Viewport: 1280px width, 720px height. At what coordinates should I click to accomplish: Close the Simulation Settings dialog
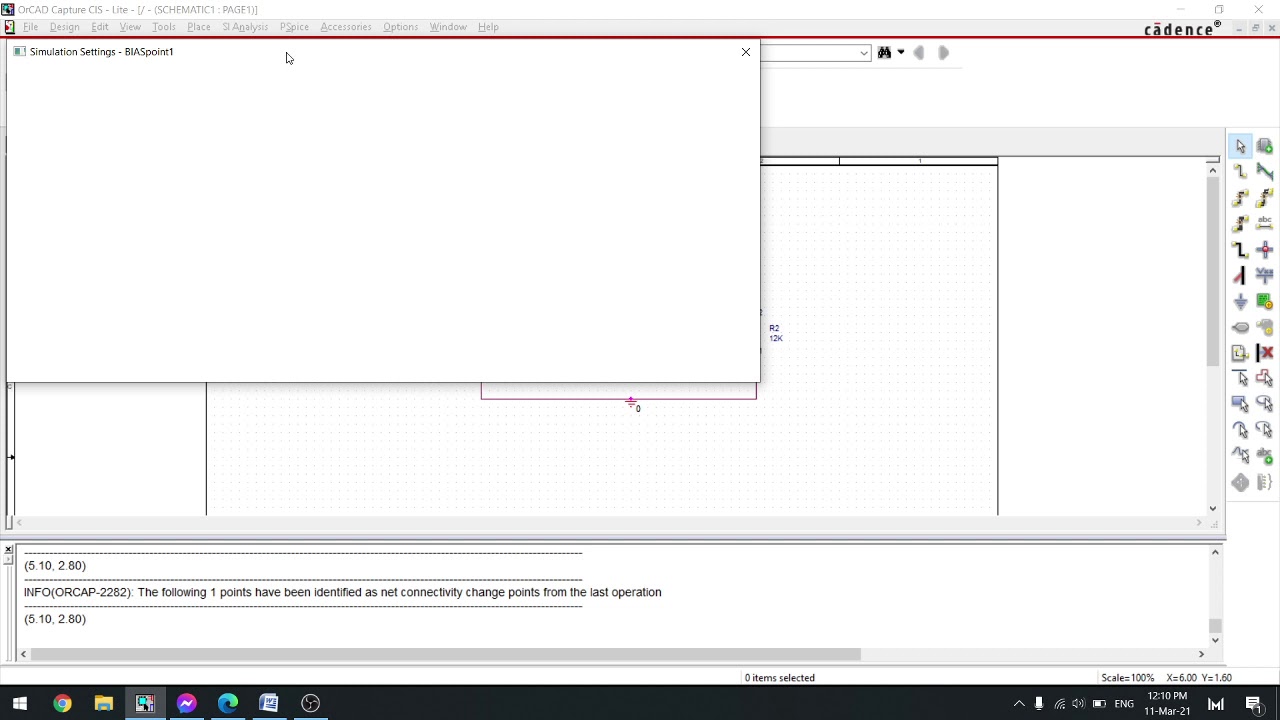pos(746,52)
